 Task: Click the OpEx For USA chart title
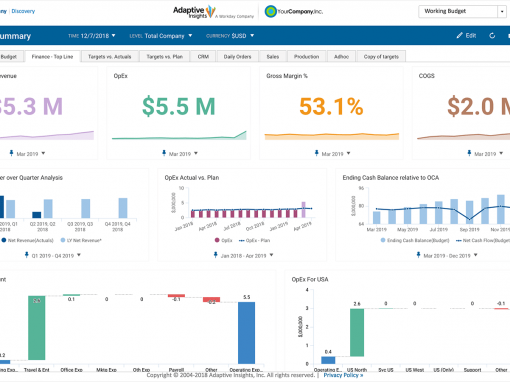click(x=310, y=279)
